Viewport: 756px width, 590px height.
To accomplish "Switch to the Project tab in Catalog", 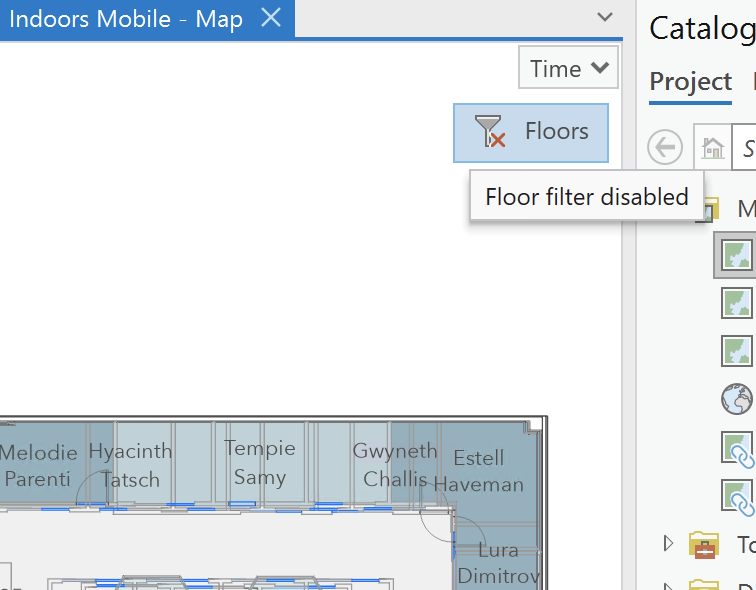I will coord(691,82).
